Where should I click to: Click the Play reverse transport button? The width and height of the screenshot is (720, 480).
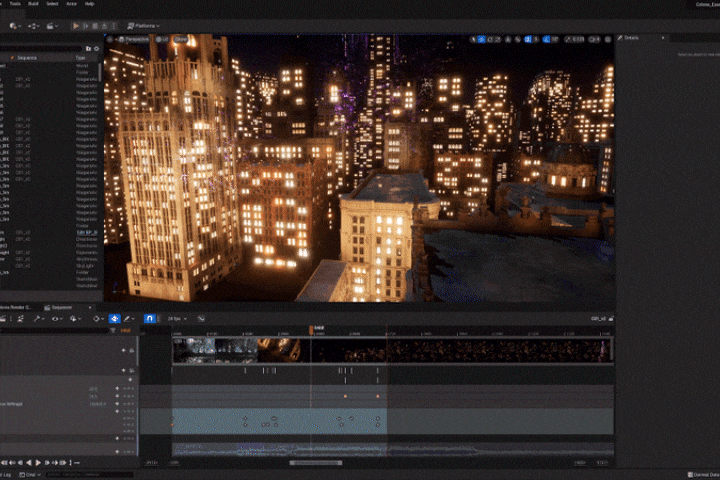pos(29,463)
